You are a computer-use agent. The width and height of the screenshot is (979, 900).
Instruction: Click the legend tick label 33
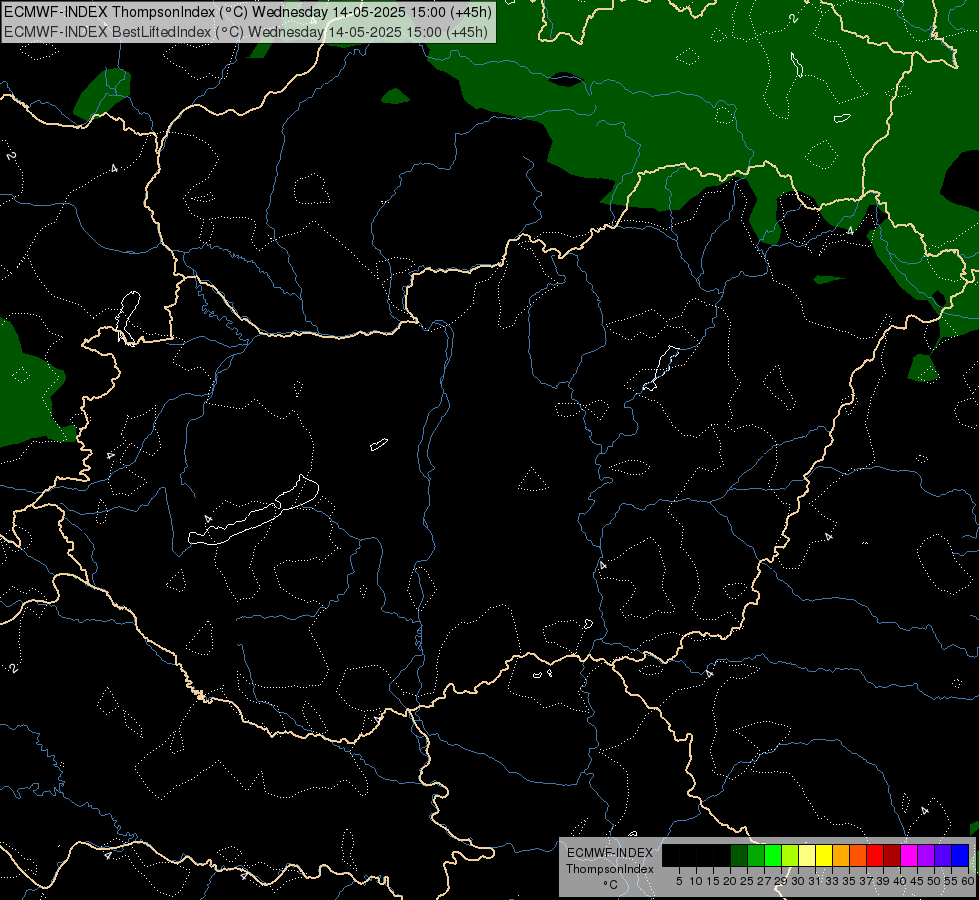[x=832, y=881]
